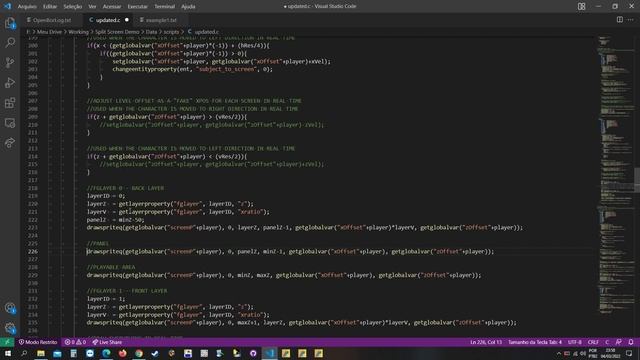Open the Editar menu
Image resolution: width=640 pixels, height=360 pixels.
pos(50,7)
